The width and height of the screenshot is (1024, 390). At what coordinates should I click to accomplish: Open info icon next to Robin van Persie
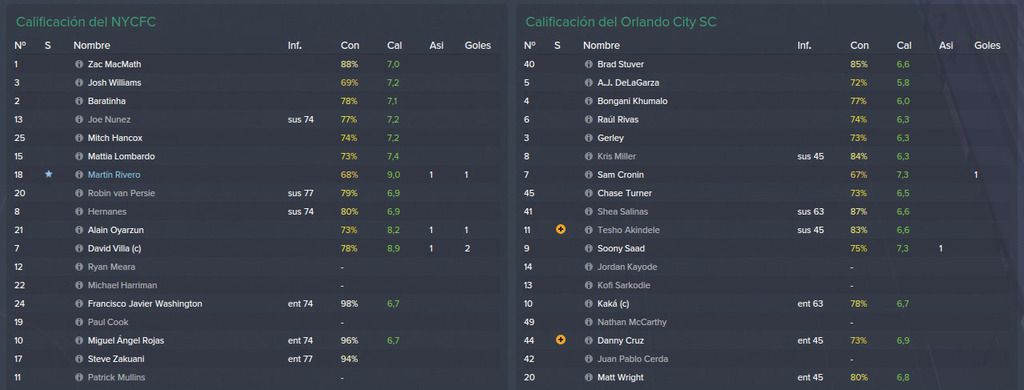(x=79, y=193)
